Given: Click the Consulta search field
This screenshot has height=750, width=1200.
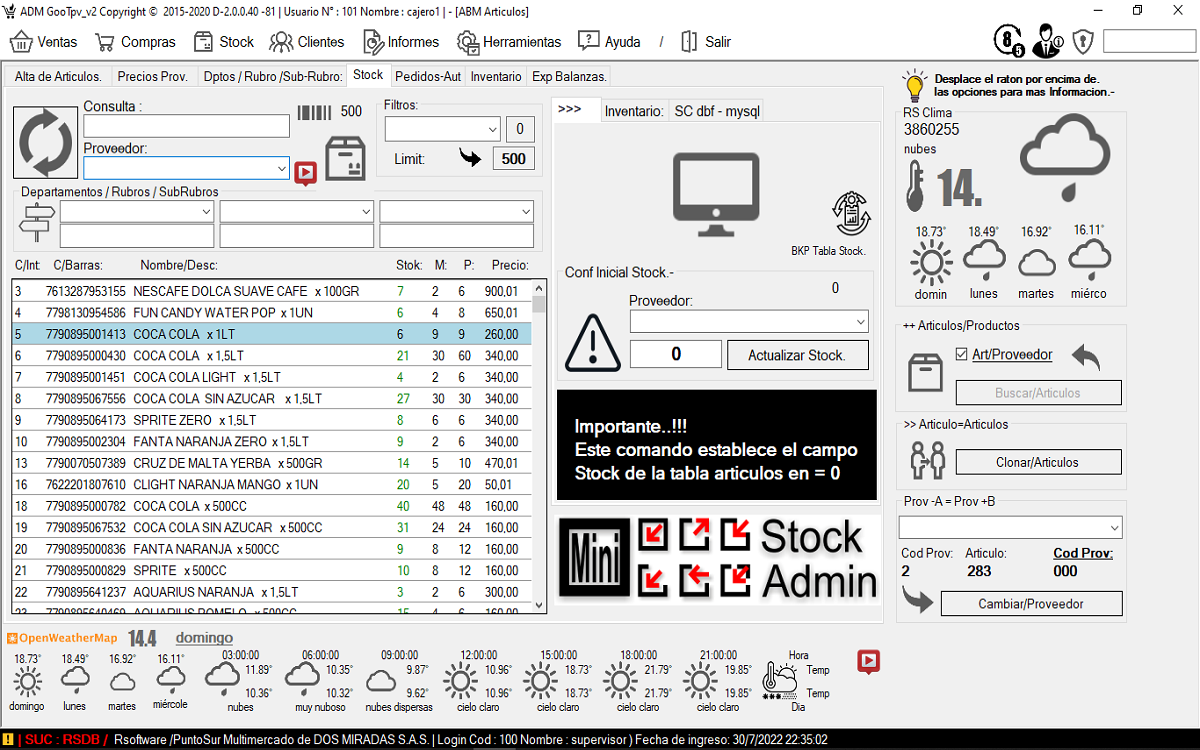Looking at the screenshot, I should [x=187, y=126].
